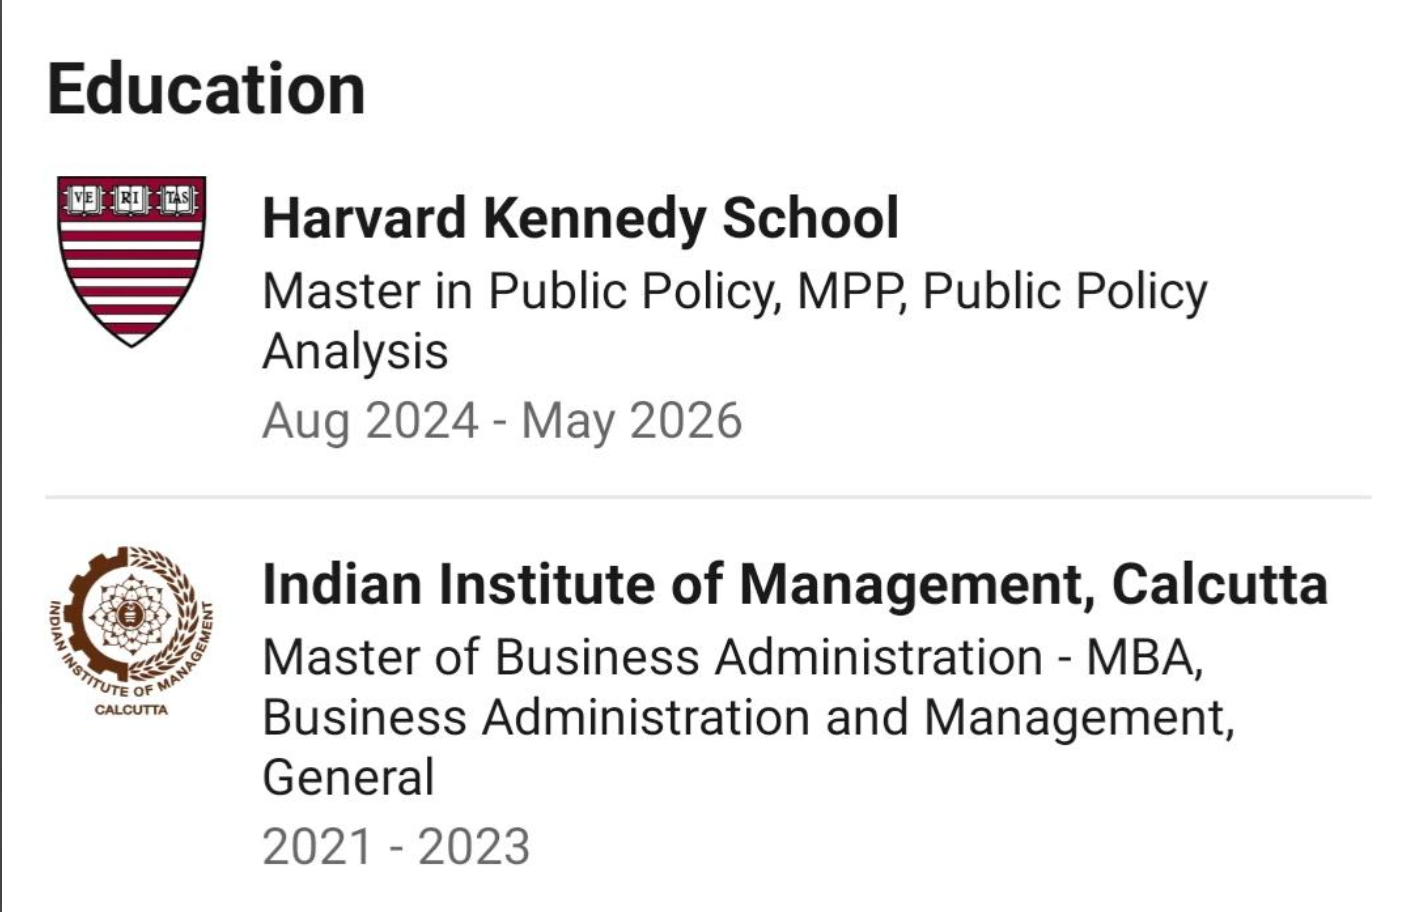Click the VERITAS banner on Harvard shield
The height and width of the screenshot is (912, 1415).
click(x=131, y=198)
